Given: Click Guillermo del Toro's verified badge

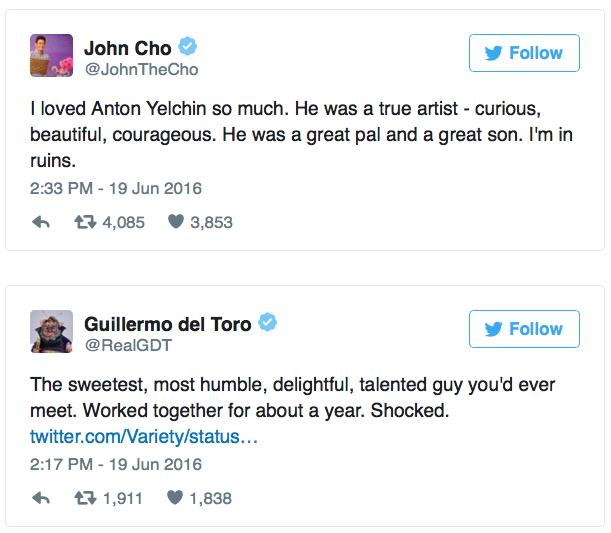Looking at the screenshot, I should coord(268,322).
